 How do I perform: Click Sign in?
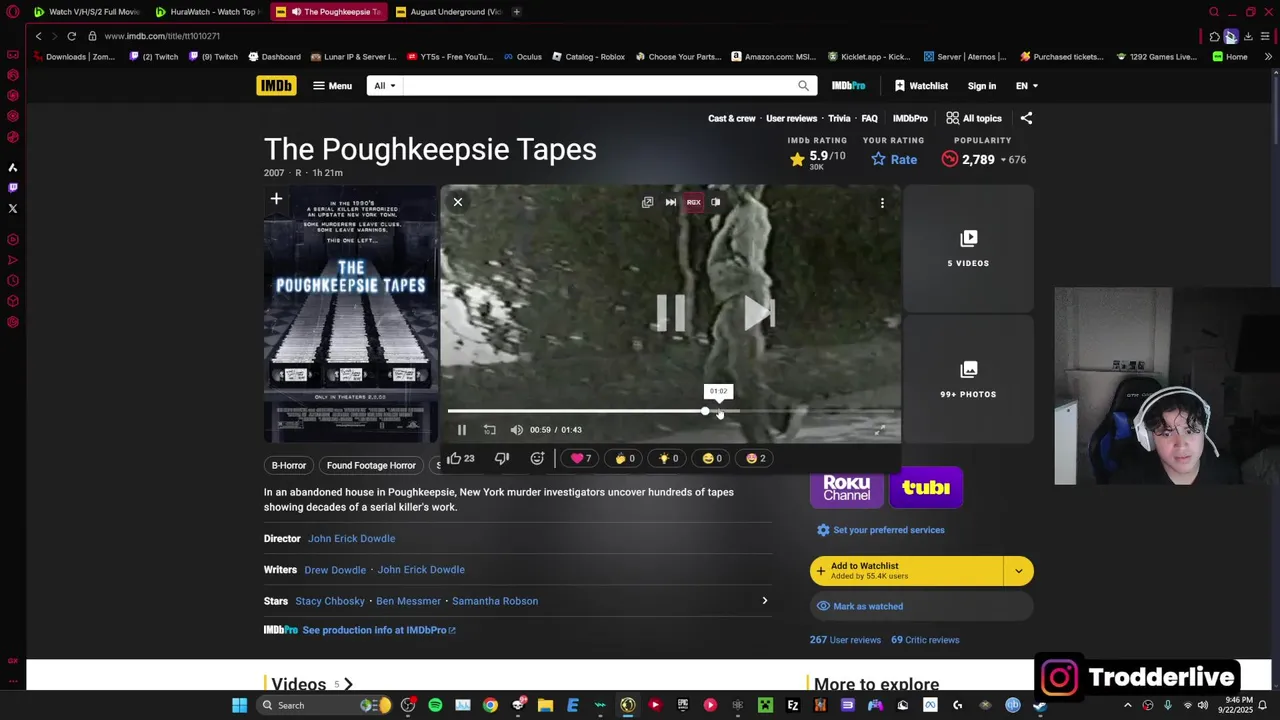982,86
